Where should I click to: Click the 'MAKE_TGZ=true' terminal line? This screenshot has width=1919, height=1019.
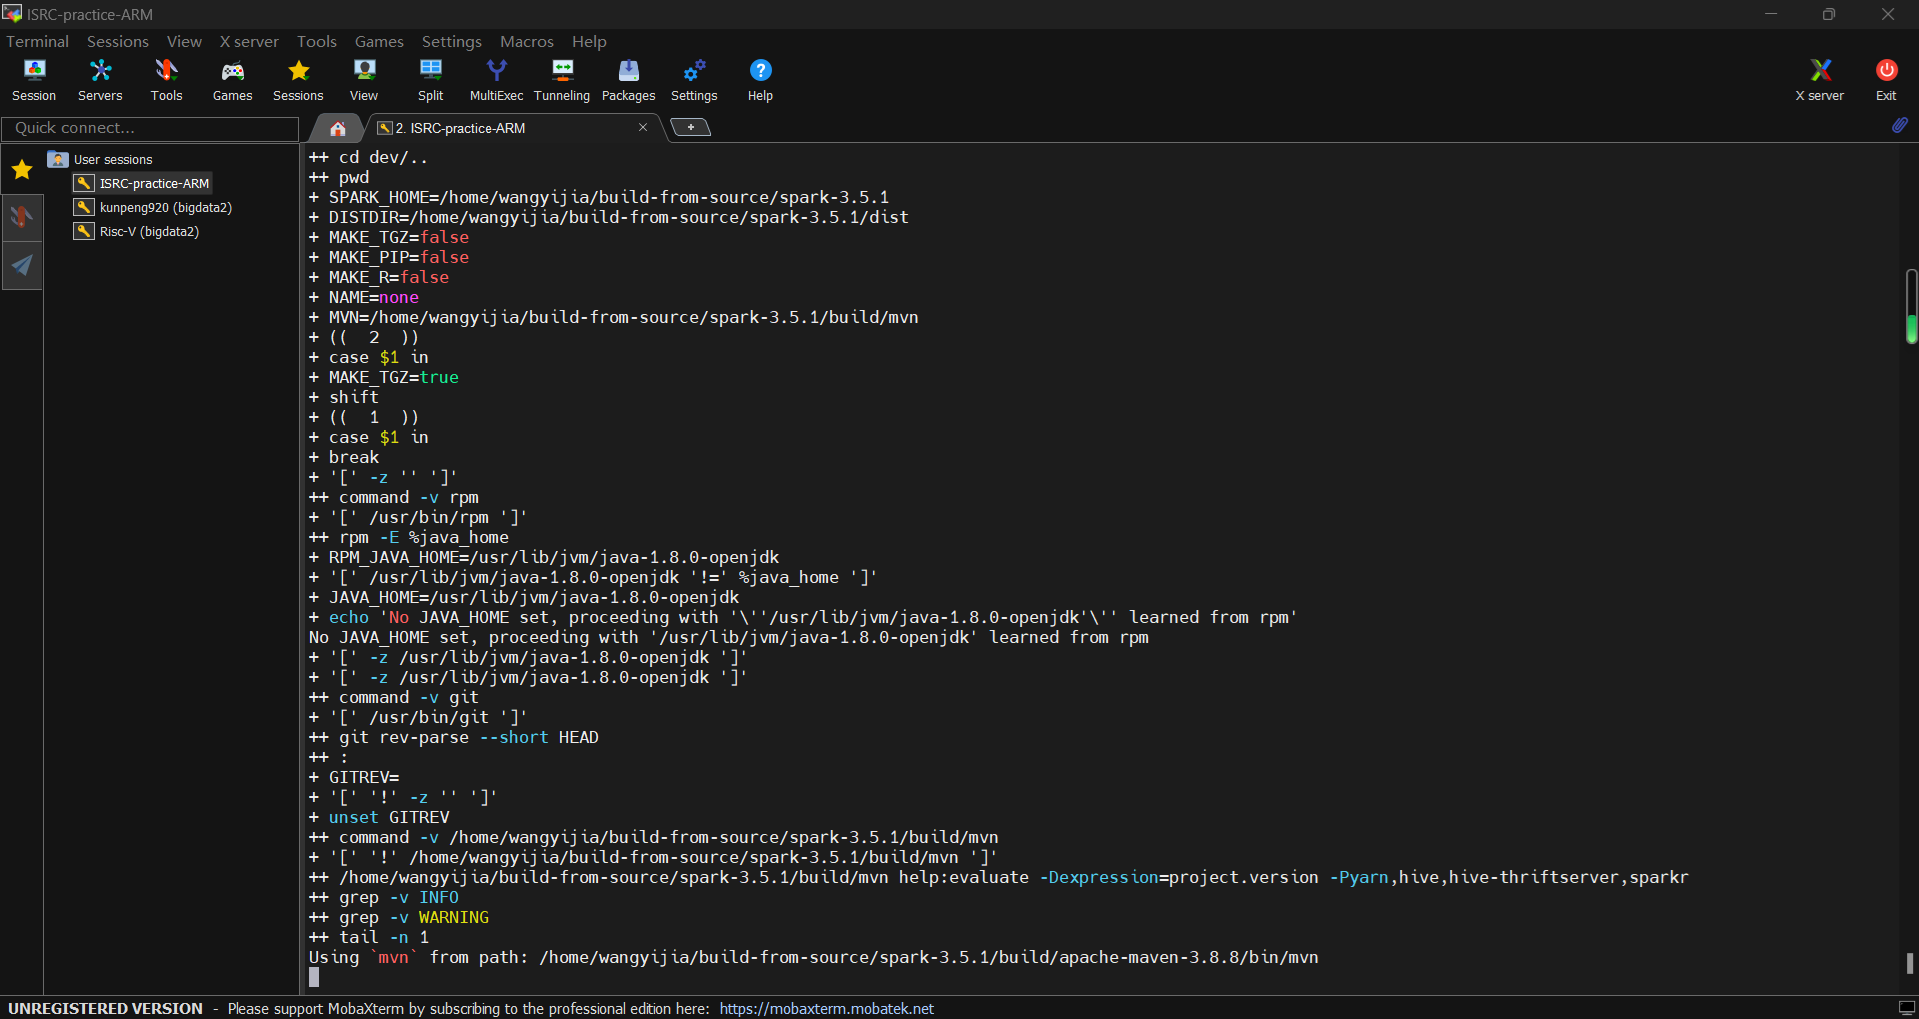(x=384, y=377)
